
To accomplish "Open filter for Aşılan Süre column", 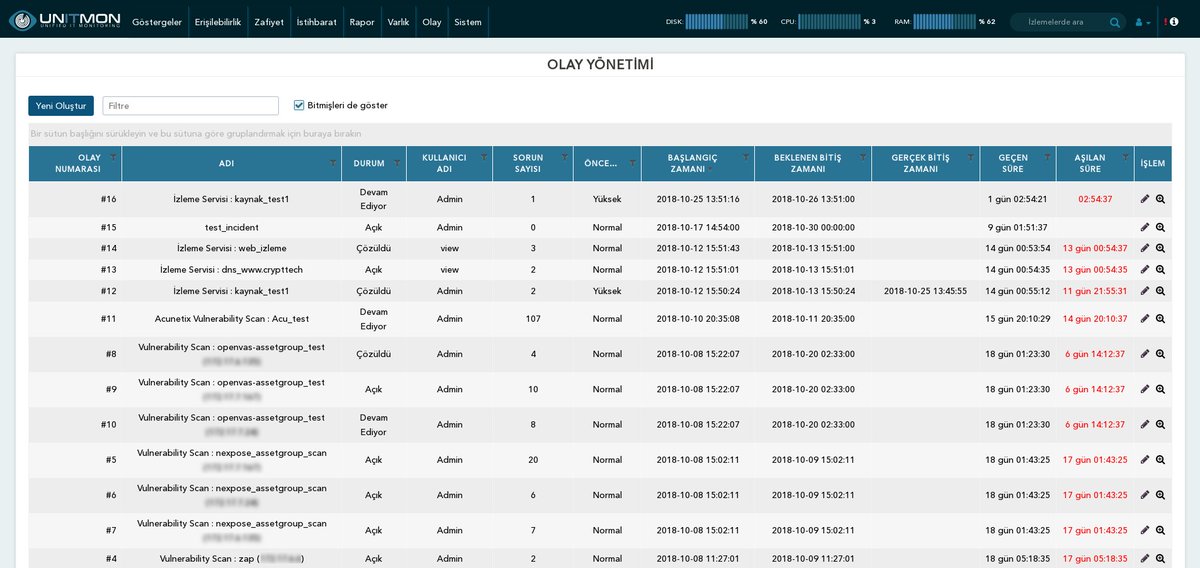I will (x=1125, y=157).
